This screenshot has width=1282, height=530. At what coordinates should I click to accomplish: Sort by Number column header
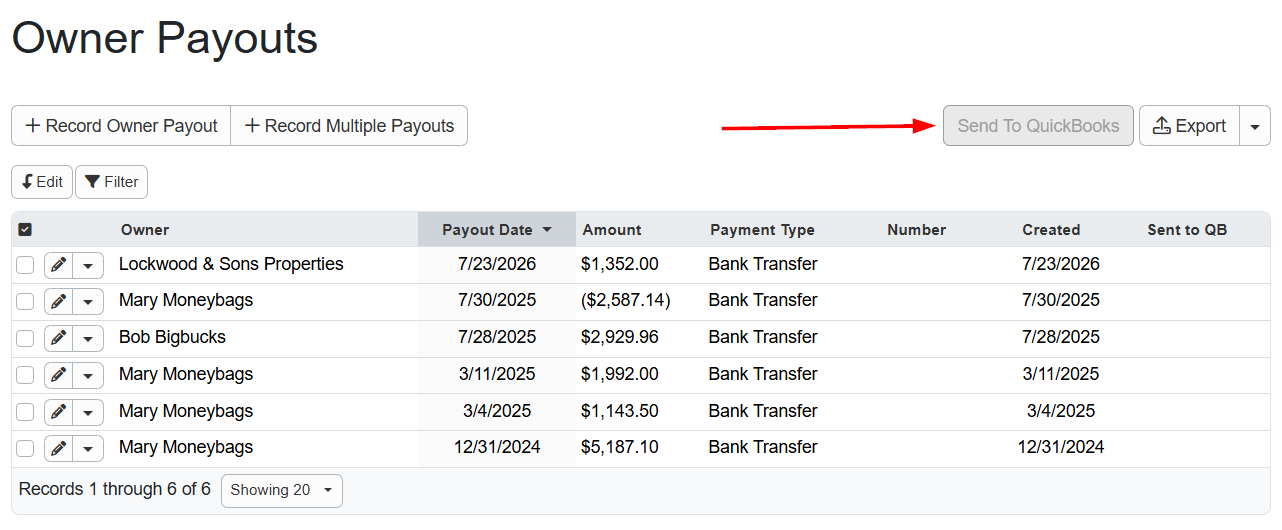tap(916, 230)
